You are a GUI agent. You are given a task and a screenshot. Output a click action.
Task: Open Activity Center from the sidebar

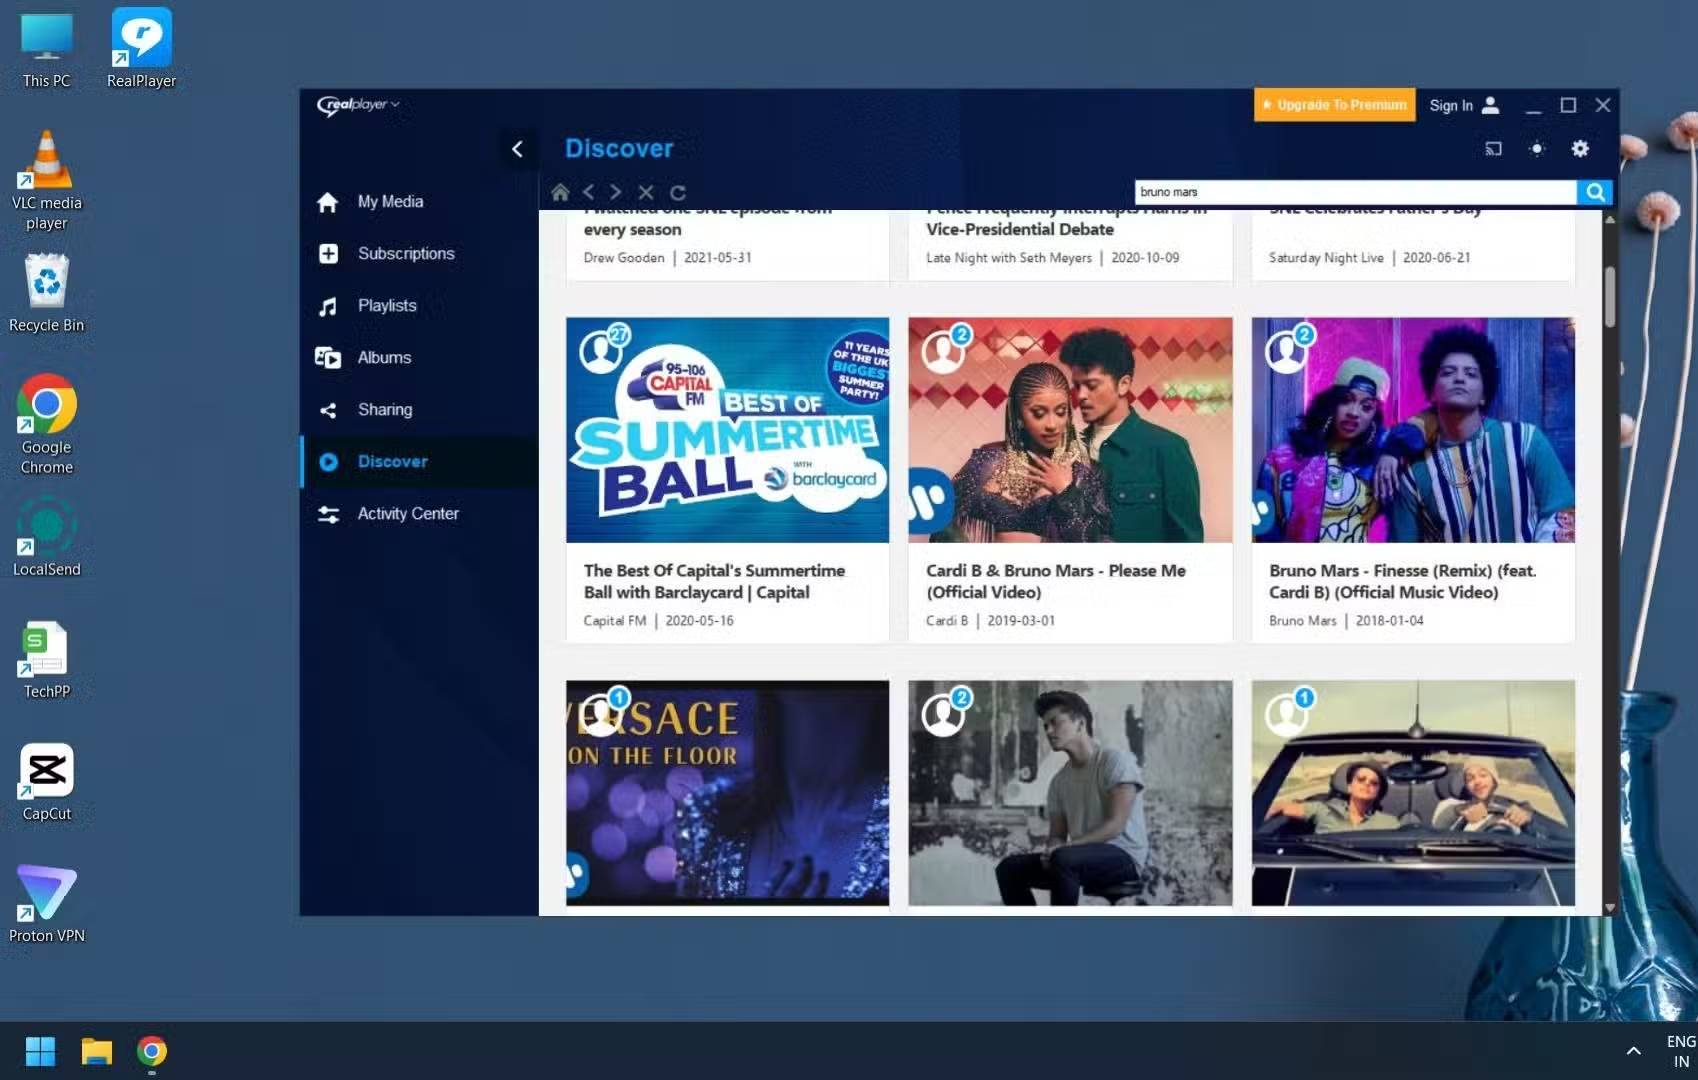click(408, 514)
